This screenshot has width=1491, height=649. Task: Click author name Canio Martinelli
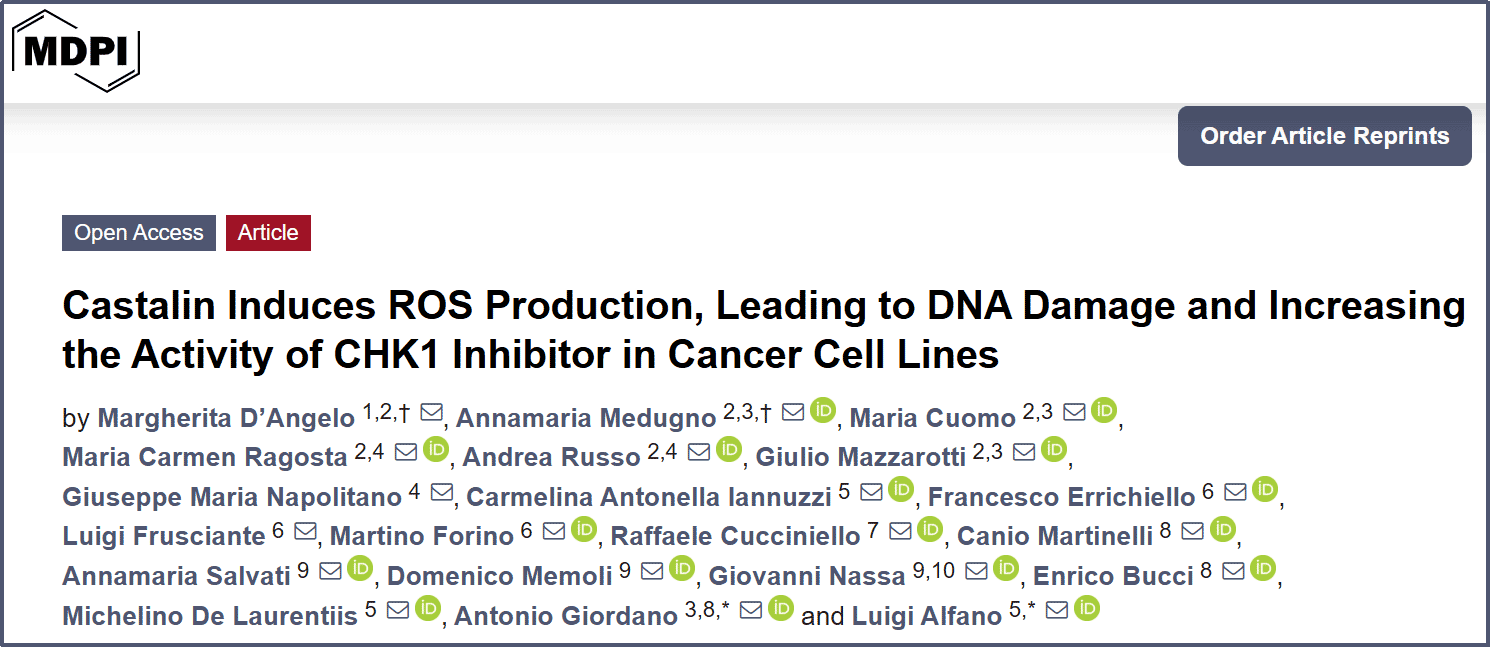pos(1055,536)
